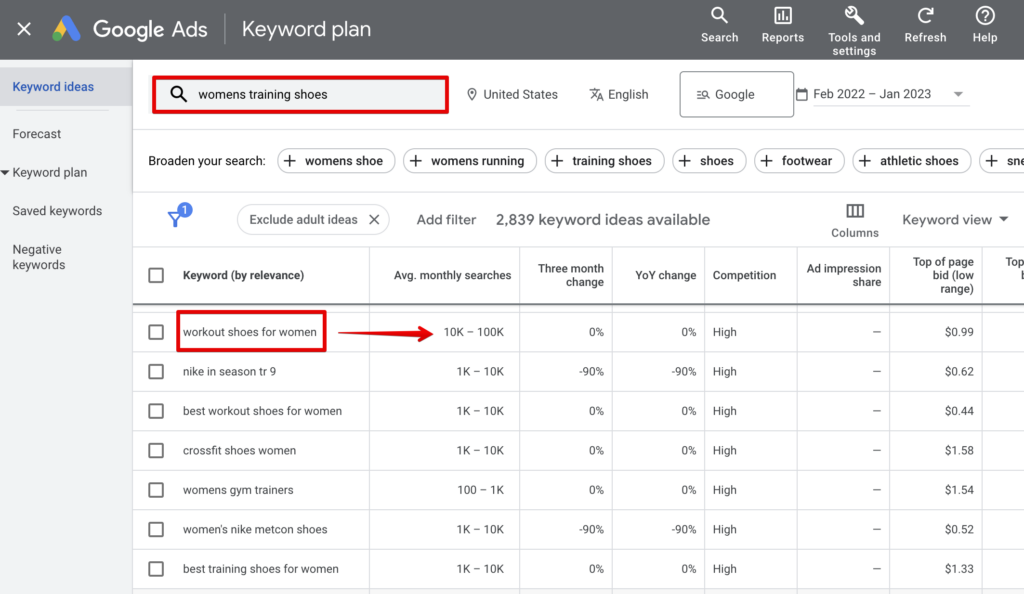Open Saved keywords in sidebar
1024x594 pixels.
[x=57, y=211]
